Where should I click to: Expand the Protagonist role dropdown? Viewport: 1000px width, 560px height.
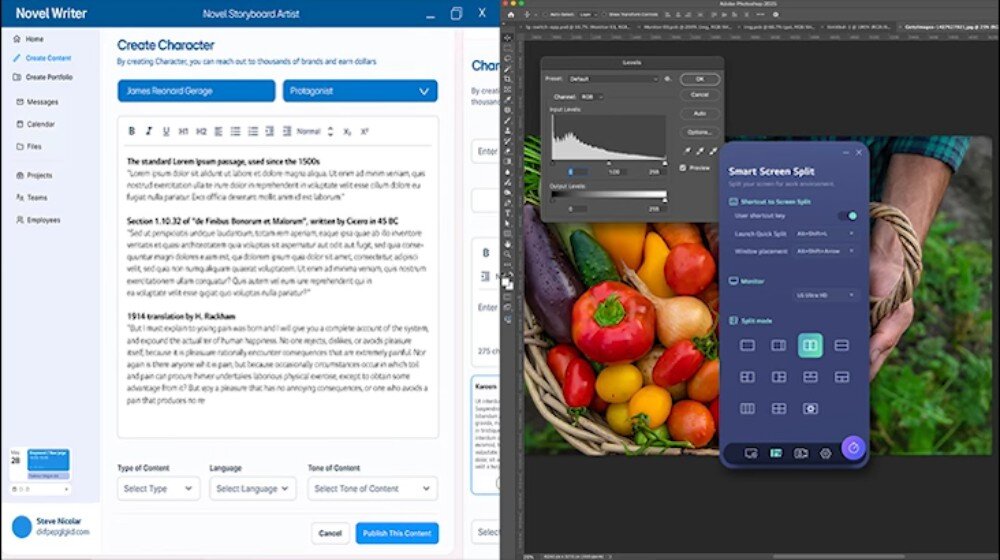[360, 91]
